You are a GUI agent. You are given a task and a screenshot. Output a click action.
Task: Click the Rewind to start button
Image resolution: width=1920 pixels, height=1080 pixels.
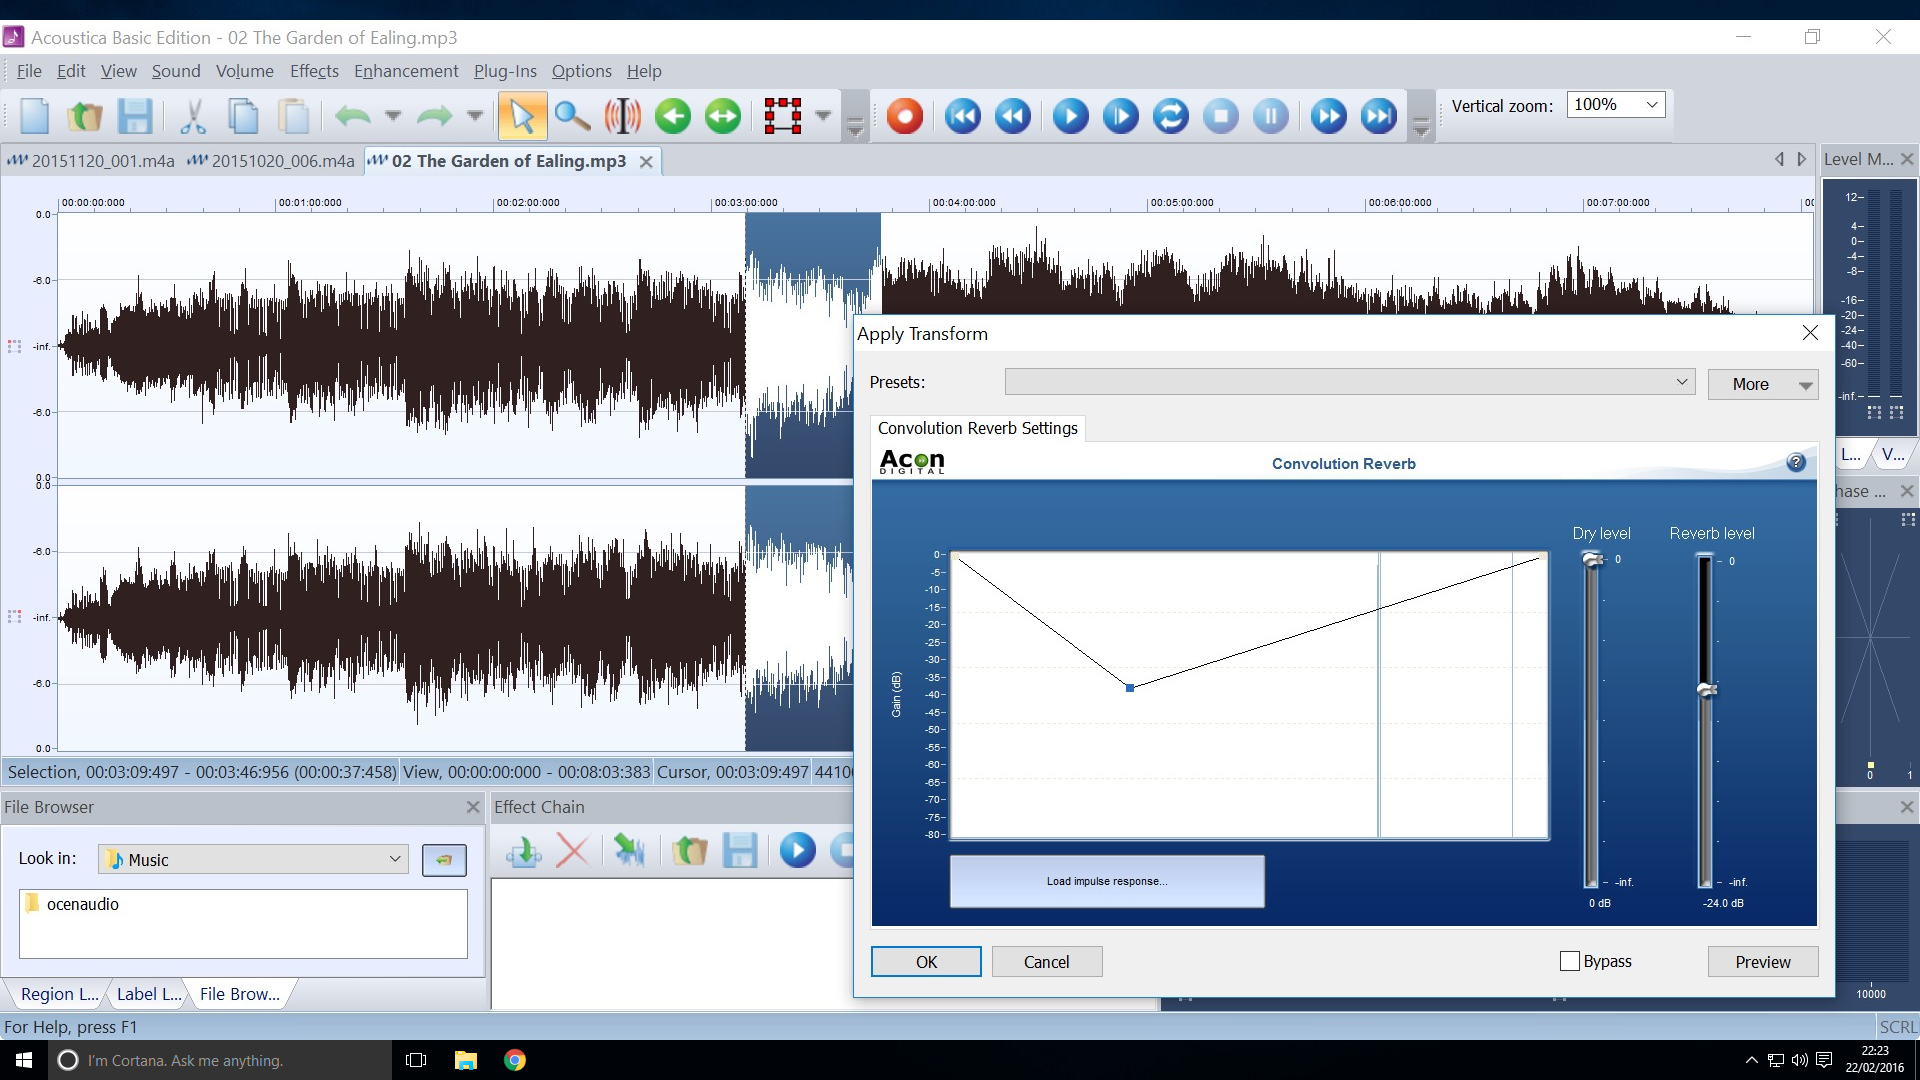[964, 115]
